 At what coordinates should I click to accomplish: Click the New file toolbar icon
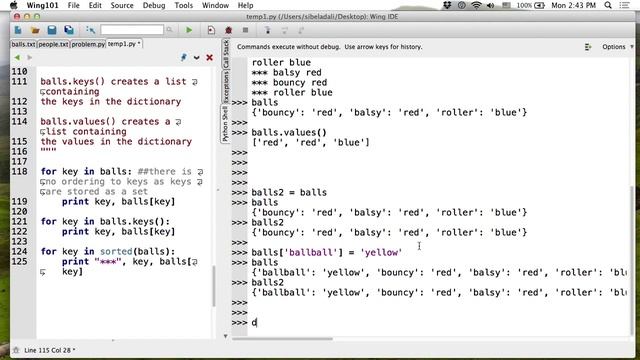click(18, 30)
